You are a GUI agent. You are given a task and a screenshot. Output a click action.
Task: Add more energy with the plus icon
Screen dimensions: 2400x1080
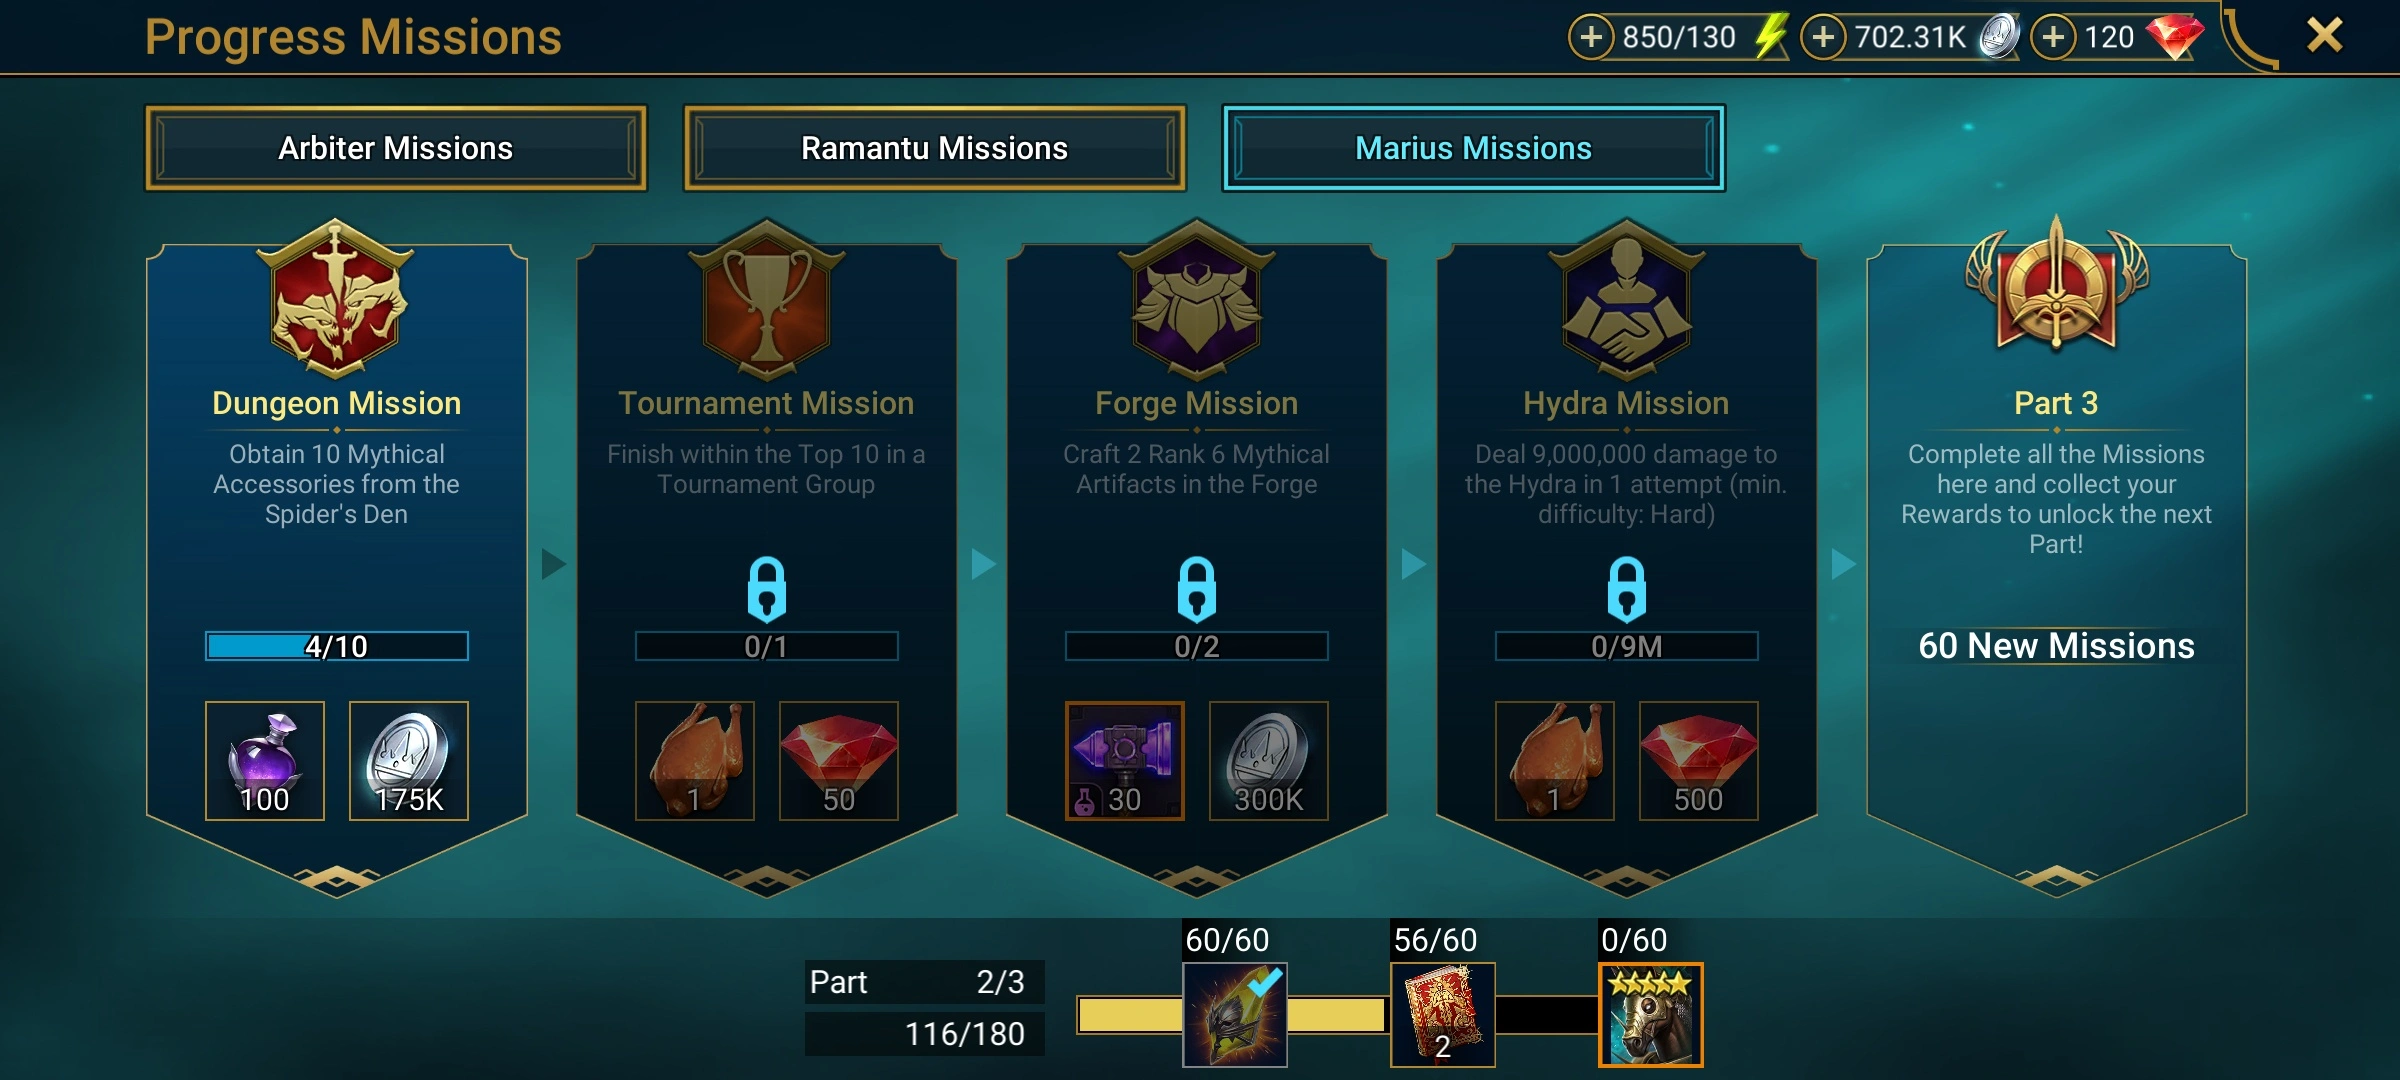coord(1591,37)
